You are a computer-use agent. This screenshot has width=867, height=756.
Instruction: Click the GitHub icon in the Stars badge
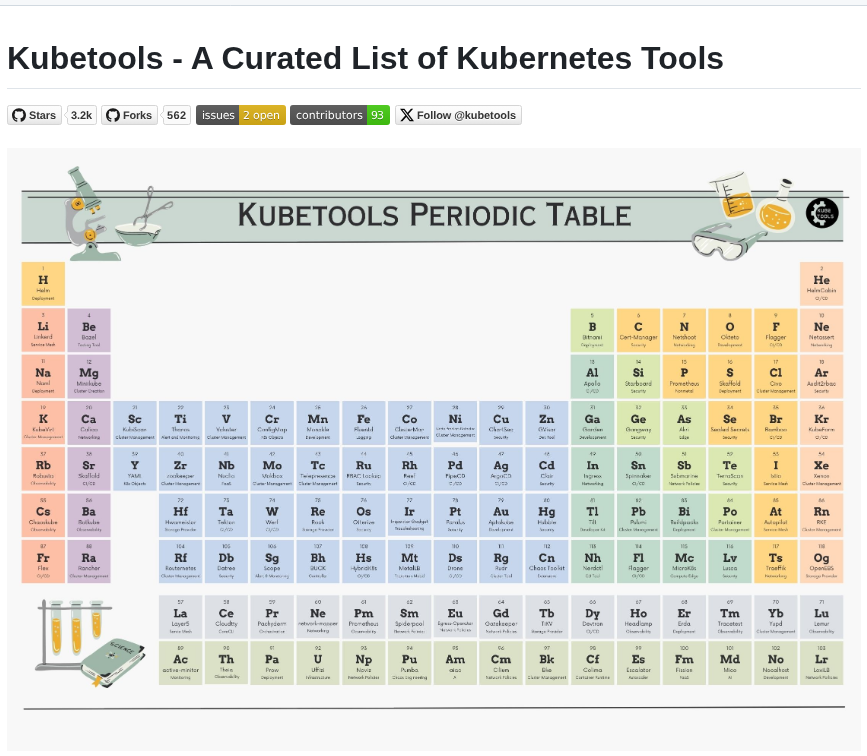click(x=19, y=115)
